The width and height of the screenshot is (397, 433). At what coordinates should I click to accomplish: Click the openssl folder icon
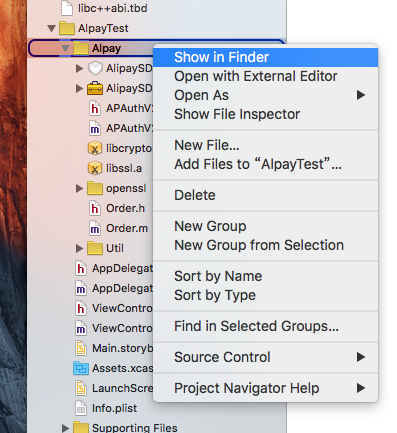95,188
